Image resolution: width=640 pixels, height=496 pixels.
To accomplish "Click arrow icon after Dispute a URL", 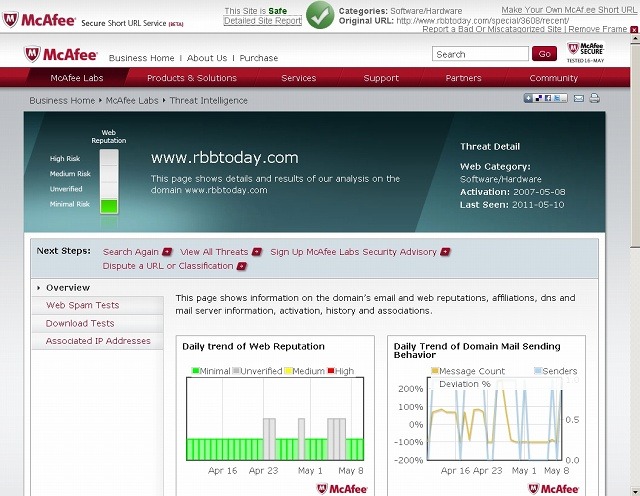I will (x=242, y=266).
